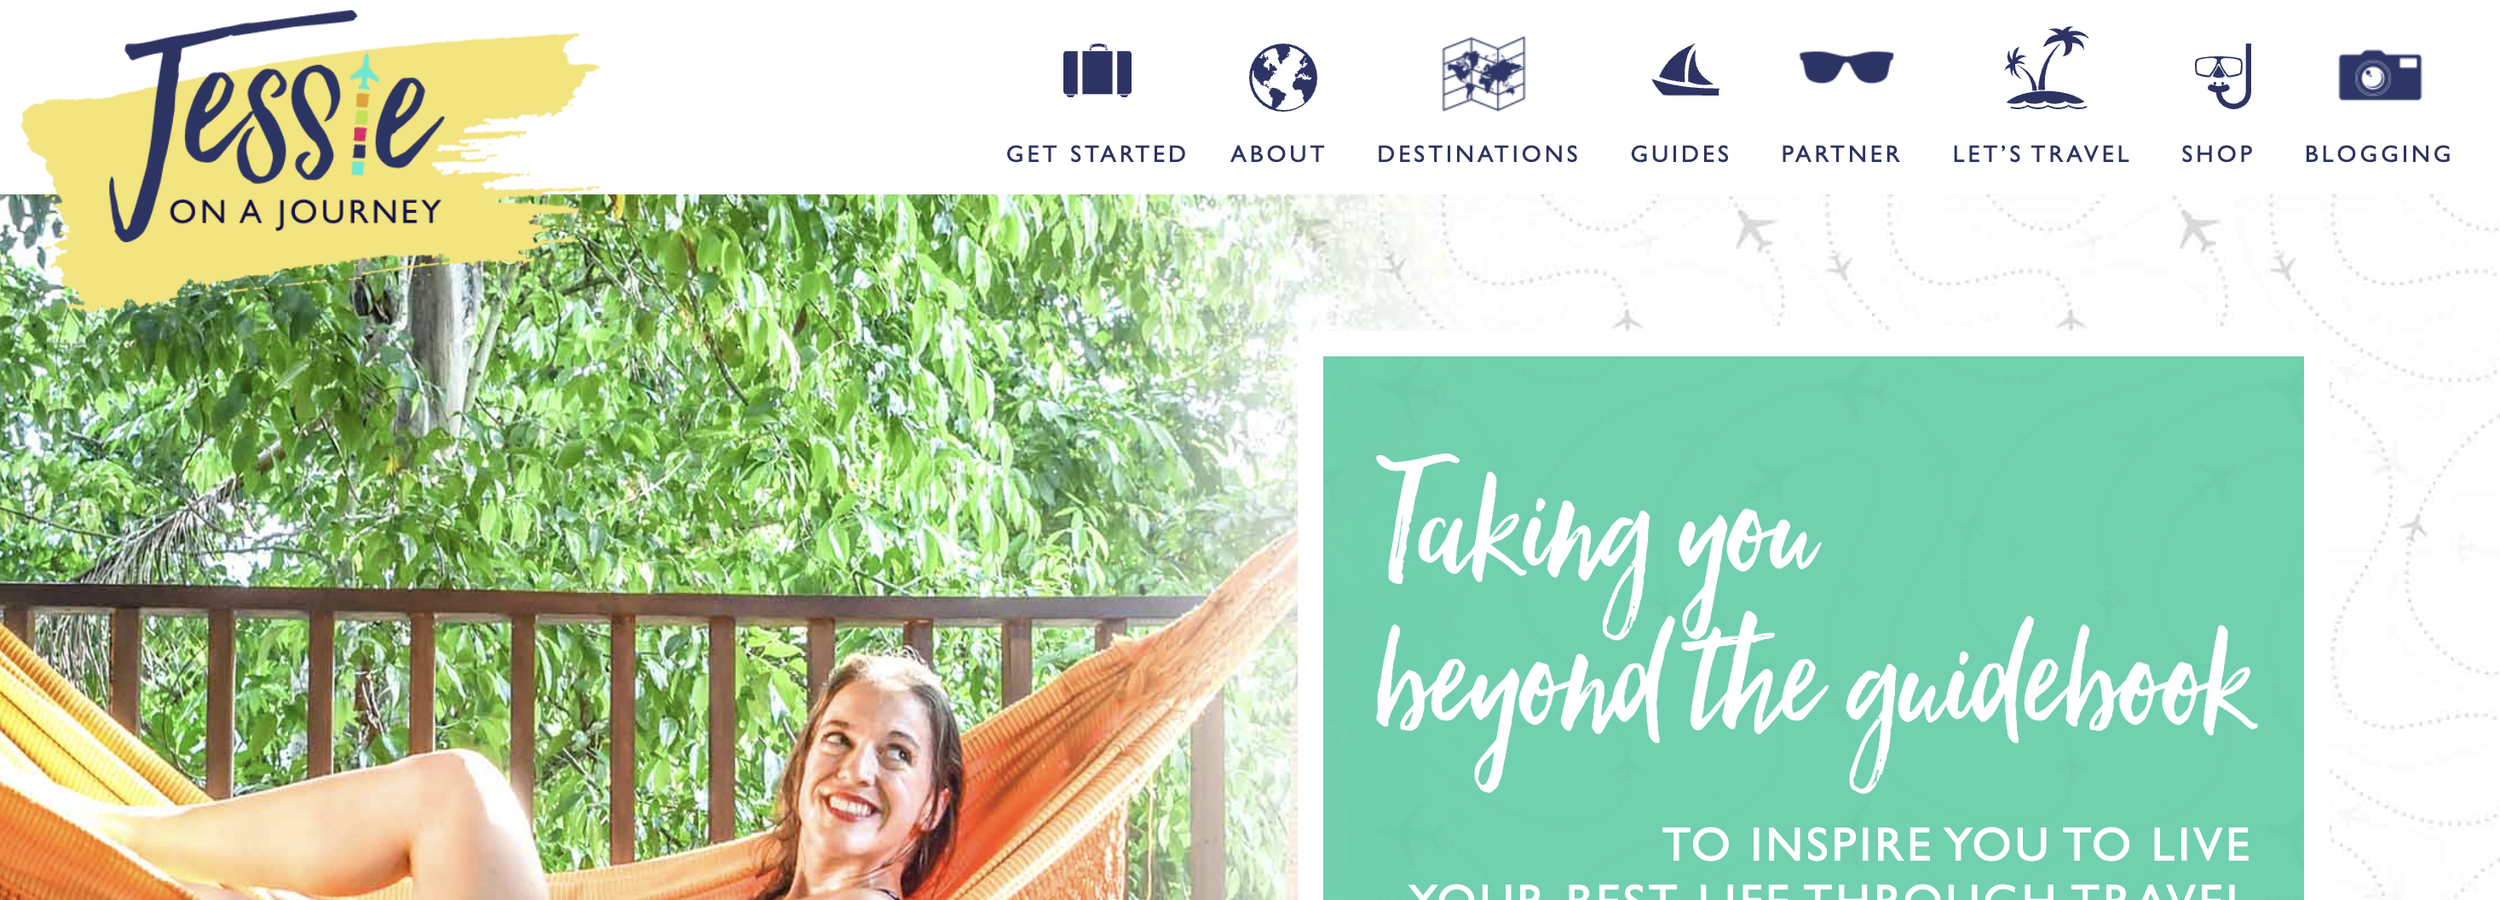Click the suitcase icon above Get Started
This screenshot has width=2500, height=900.
(x=1096, y=71)
